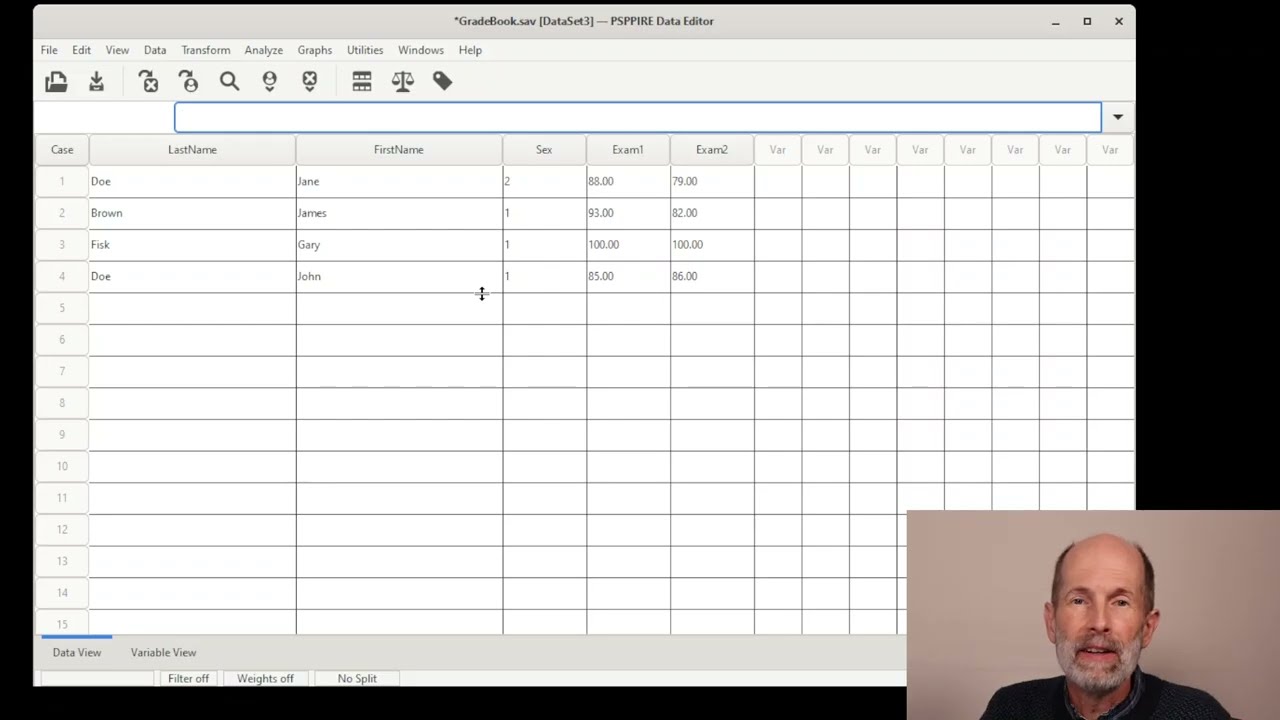
Task: Click inside the cell value entry field
Action: (x=638, y=117)
